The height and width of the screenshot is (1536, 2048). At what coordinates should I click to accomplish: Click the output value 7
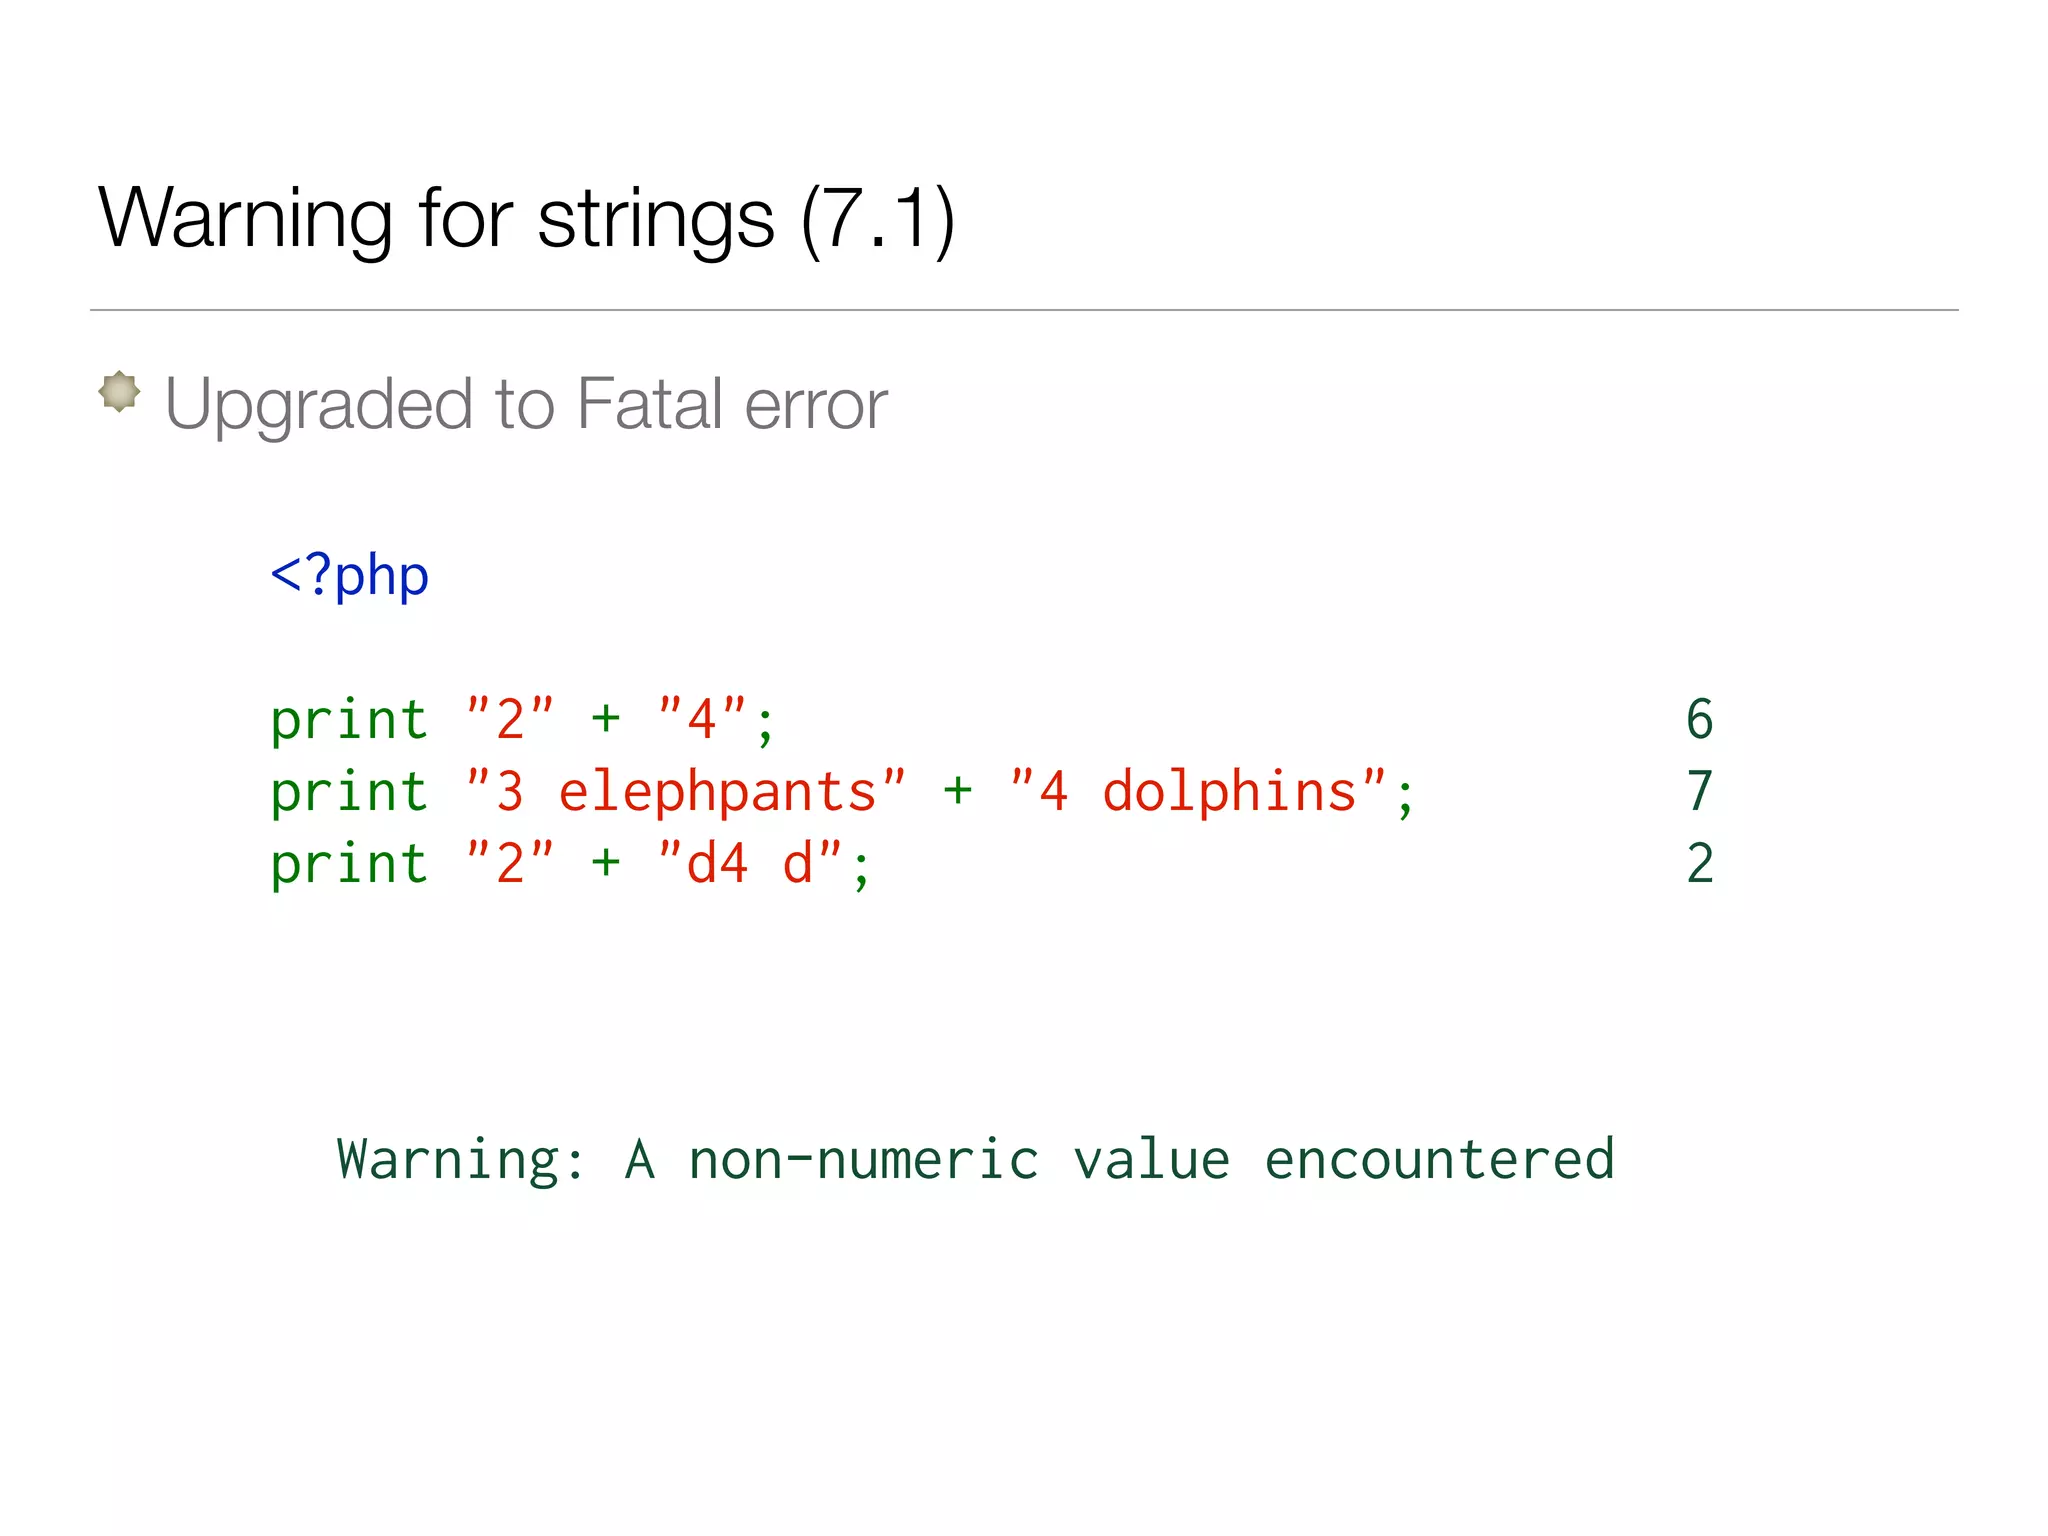point(1699,792)
